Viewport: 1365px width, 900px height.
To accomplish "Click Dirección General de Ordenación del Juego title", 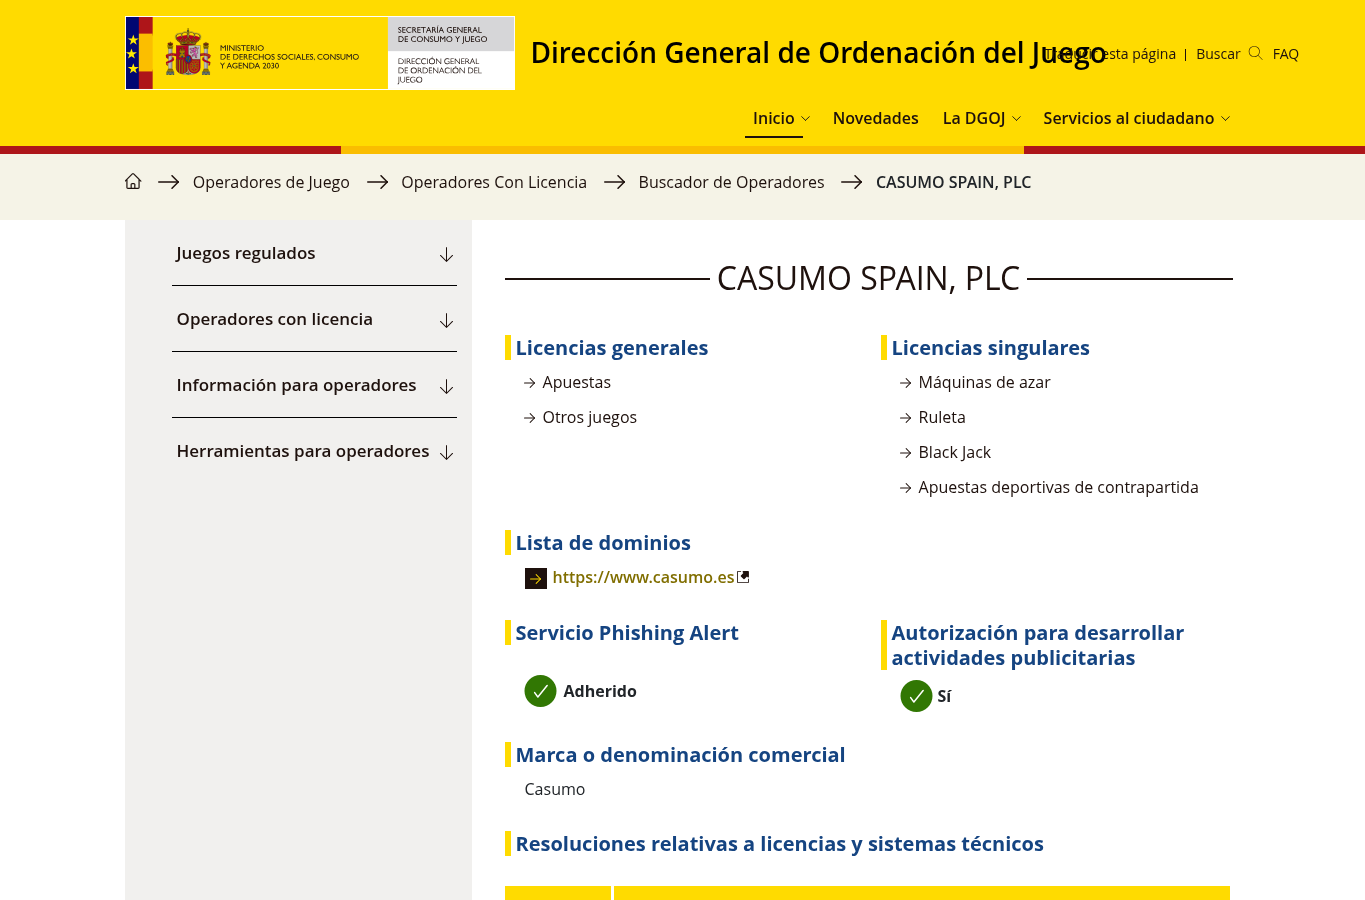I will point(818,53).
